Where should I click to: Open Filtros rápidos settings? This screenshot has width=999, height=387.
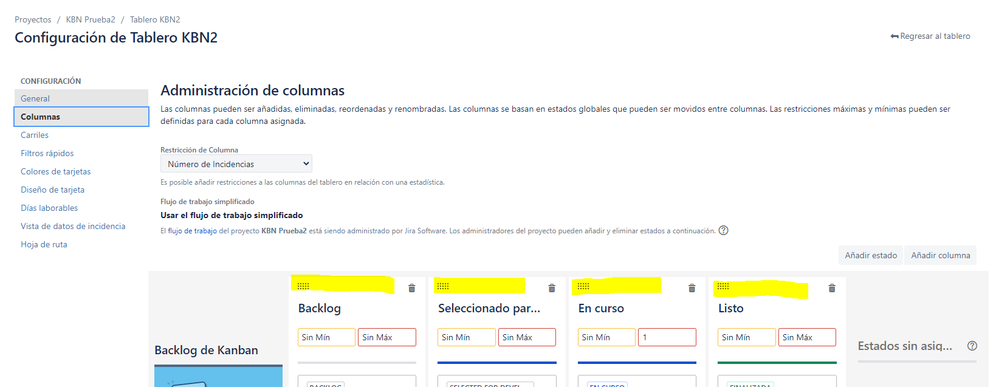pyautogui.click(x=47, y=154)
